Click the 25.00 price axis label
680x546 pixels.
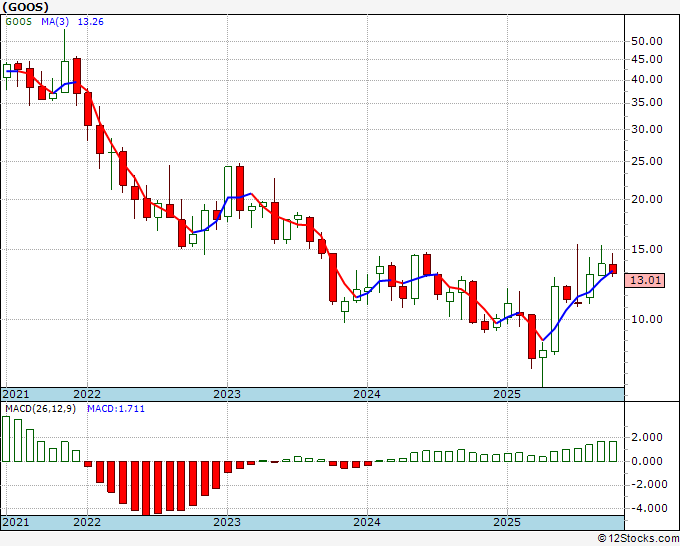tap(647, 161)
